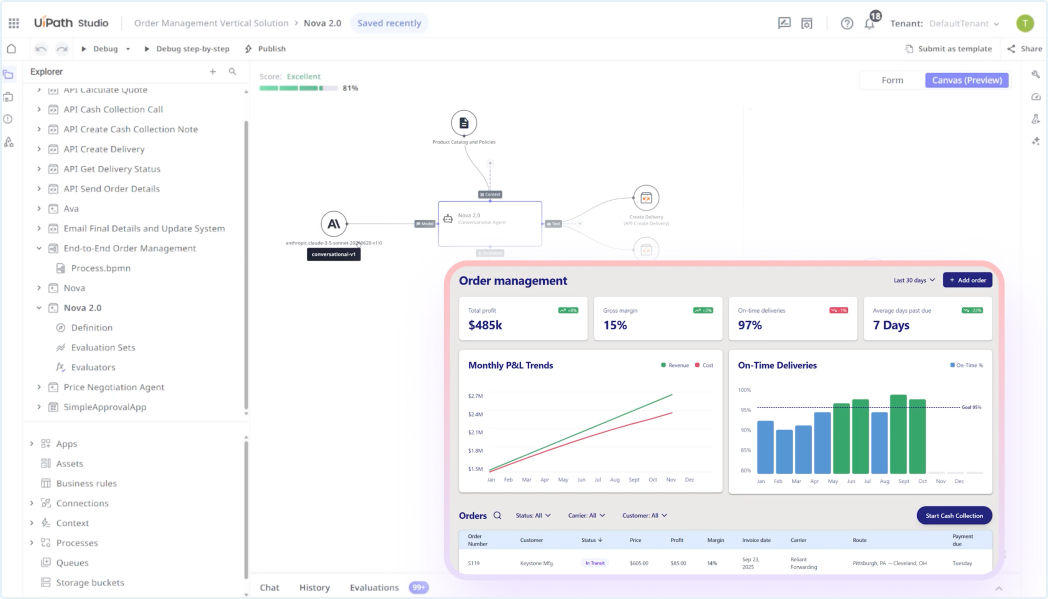Open the Status: All filter
This screenshot has width=1048, height=599.
coord(533,515)
